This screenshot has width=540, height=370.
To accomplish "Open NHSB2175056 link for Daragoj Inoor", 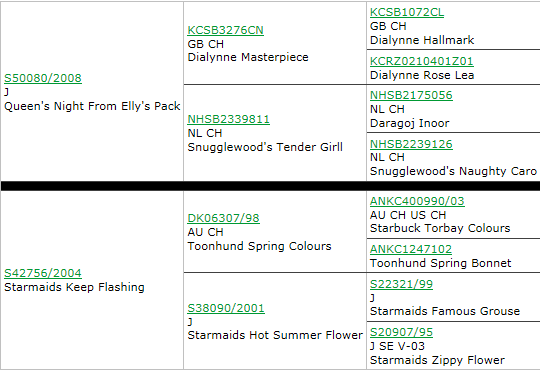I will tap(411, 95).
